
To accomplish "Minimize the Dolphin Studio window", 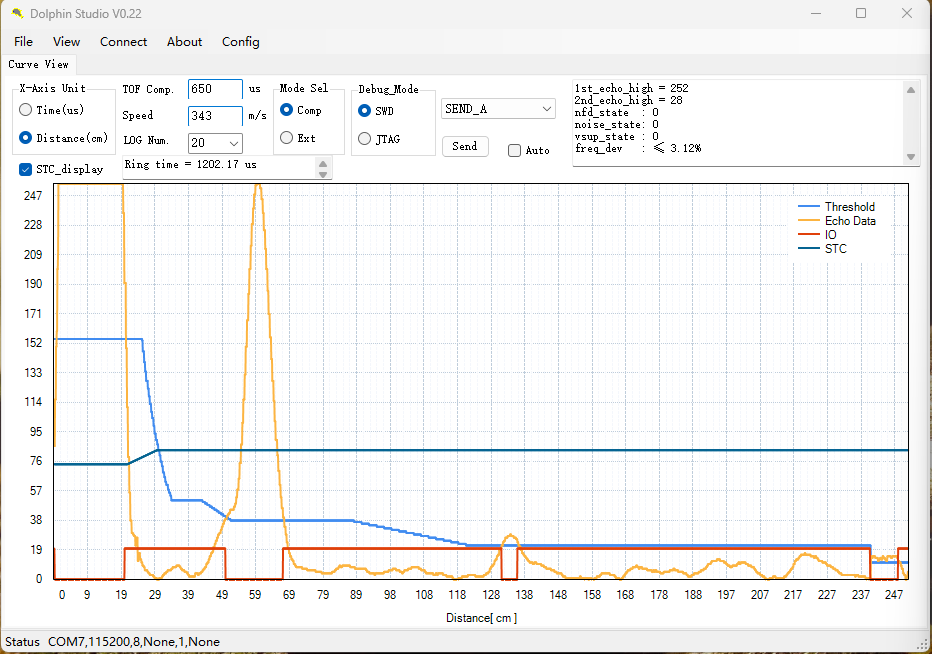I will tap(815, 13).
